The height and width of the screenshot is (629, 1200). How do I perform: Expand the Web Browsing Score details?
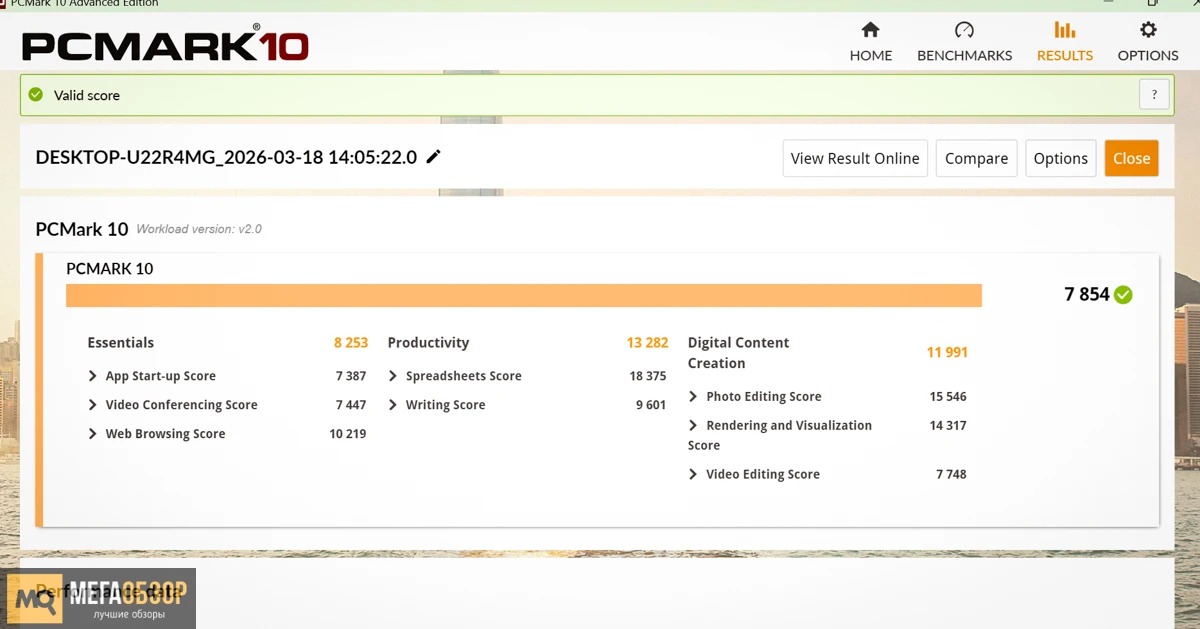pos(93,434)
